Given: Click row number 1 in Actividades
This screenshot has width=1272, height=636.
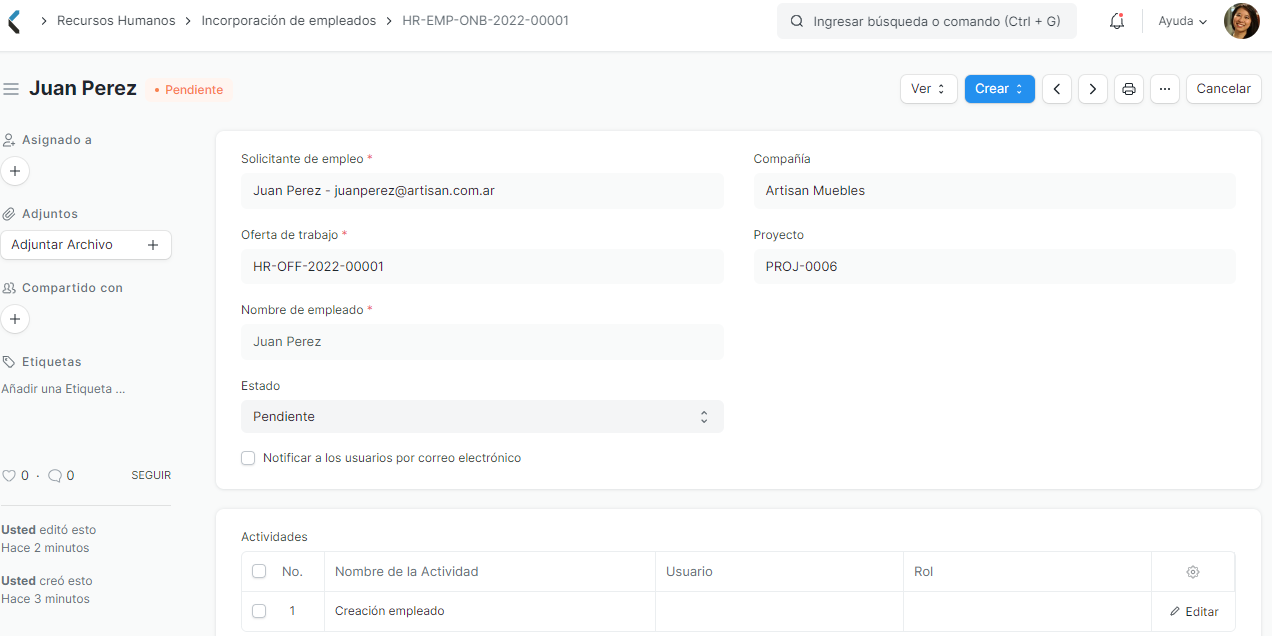Looking at the screenshot, I should 293,611.
